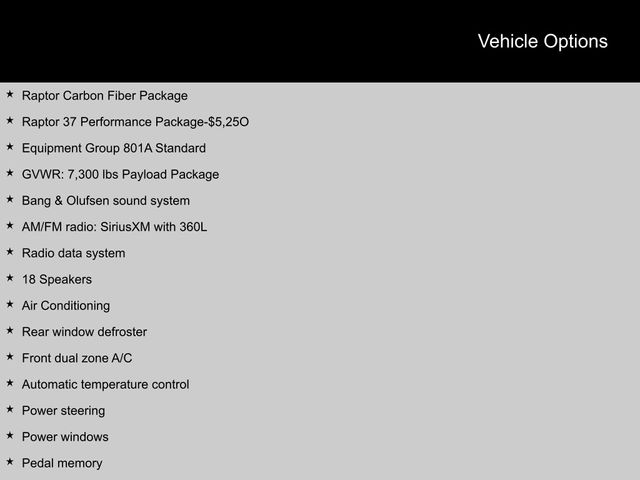Click the GVWR: 7,300 lbs Payload Package line
This screenshot has width=640, height=480.
tap(120, 174)
